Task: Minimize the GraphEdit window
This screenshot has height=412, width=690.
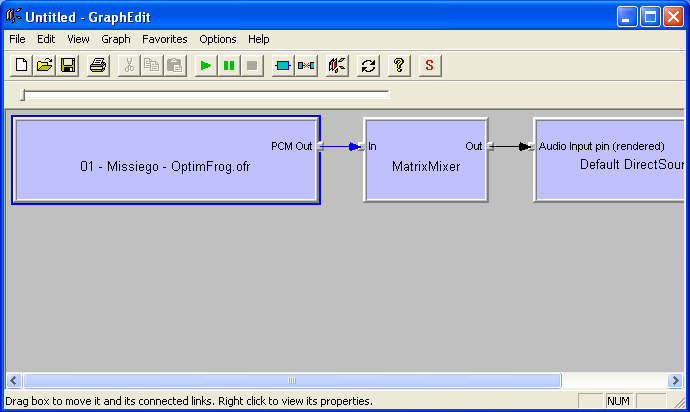Action: [x=627, y=17]
